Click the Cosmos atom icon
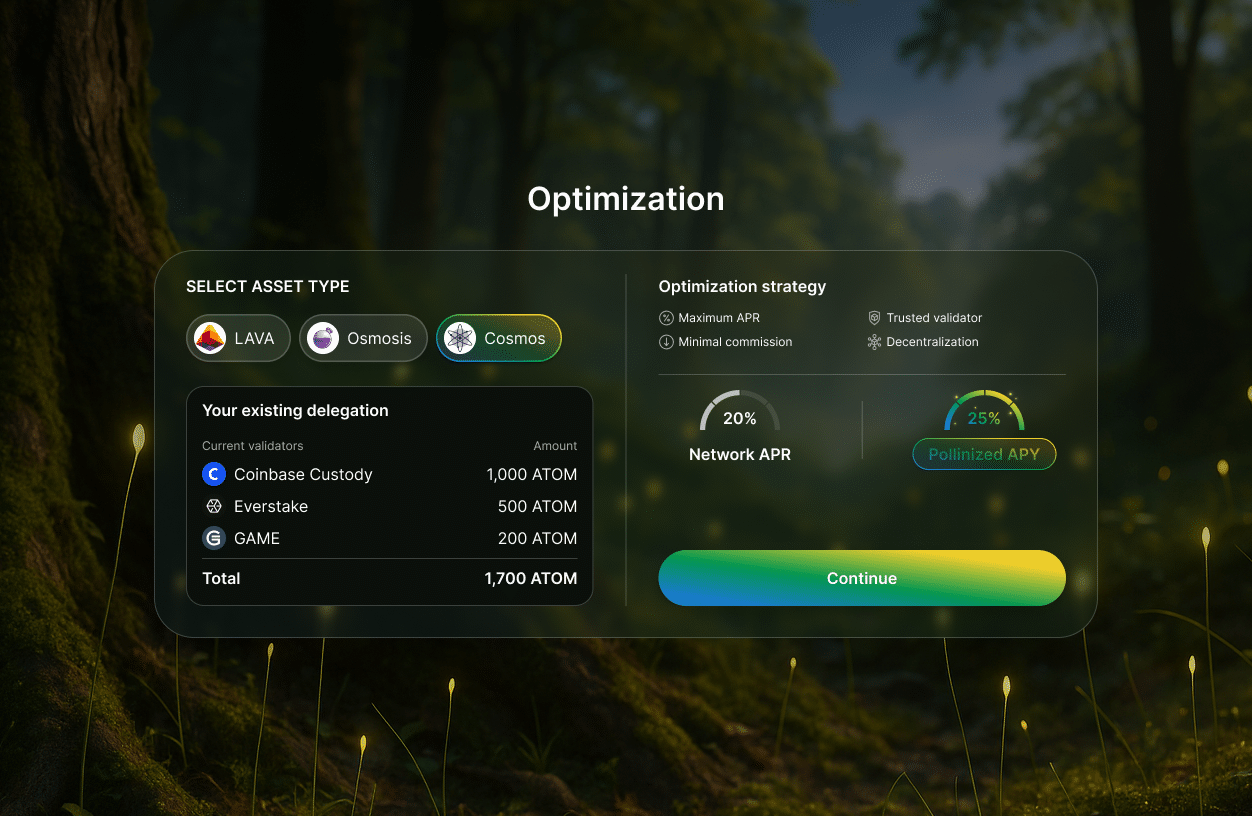 (x=459, y=338)
